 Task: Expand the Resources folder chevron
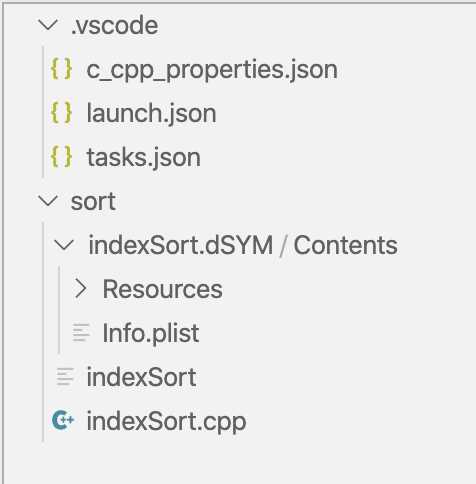pyautogui.click(x=81, y=289)
